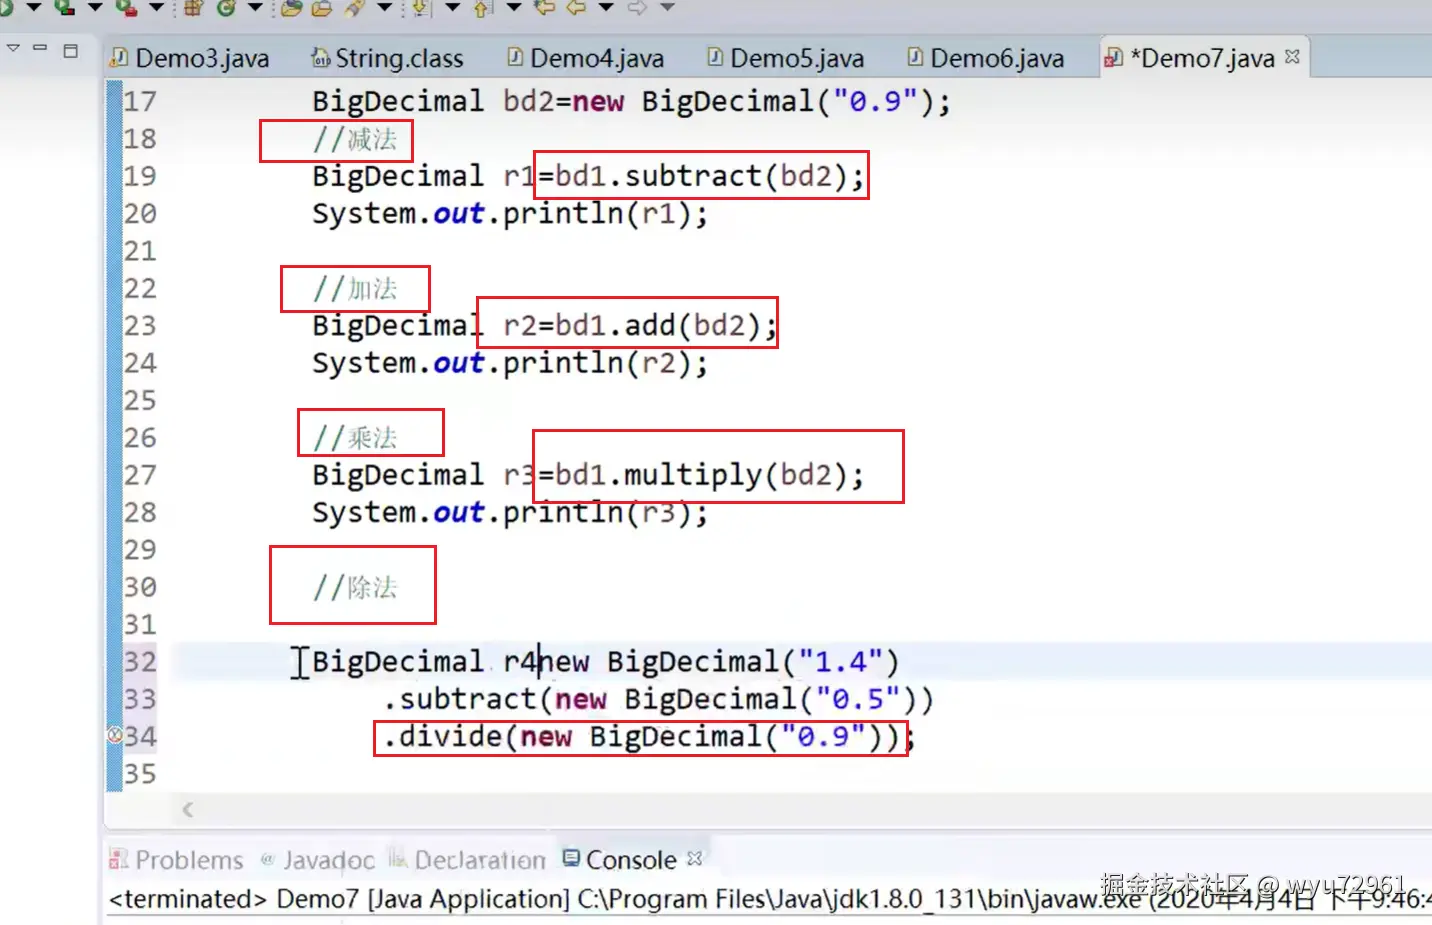Expand the External Tools dropdown arrow

tap(157, 7)
